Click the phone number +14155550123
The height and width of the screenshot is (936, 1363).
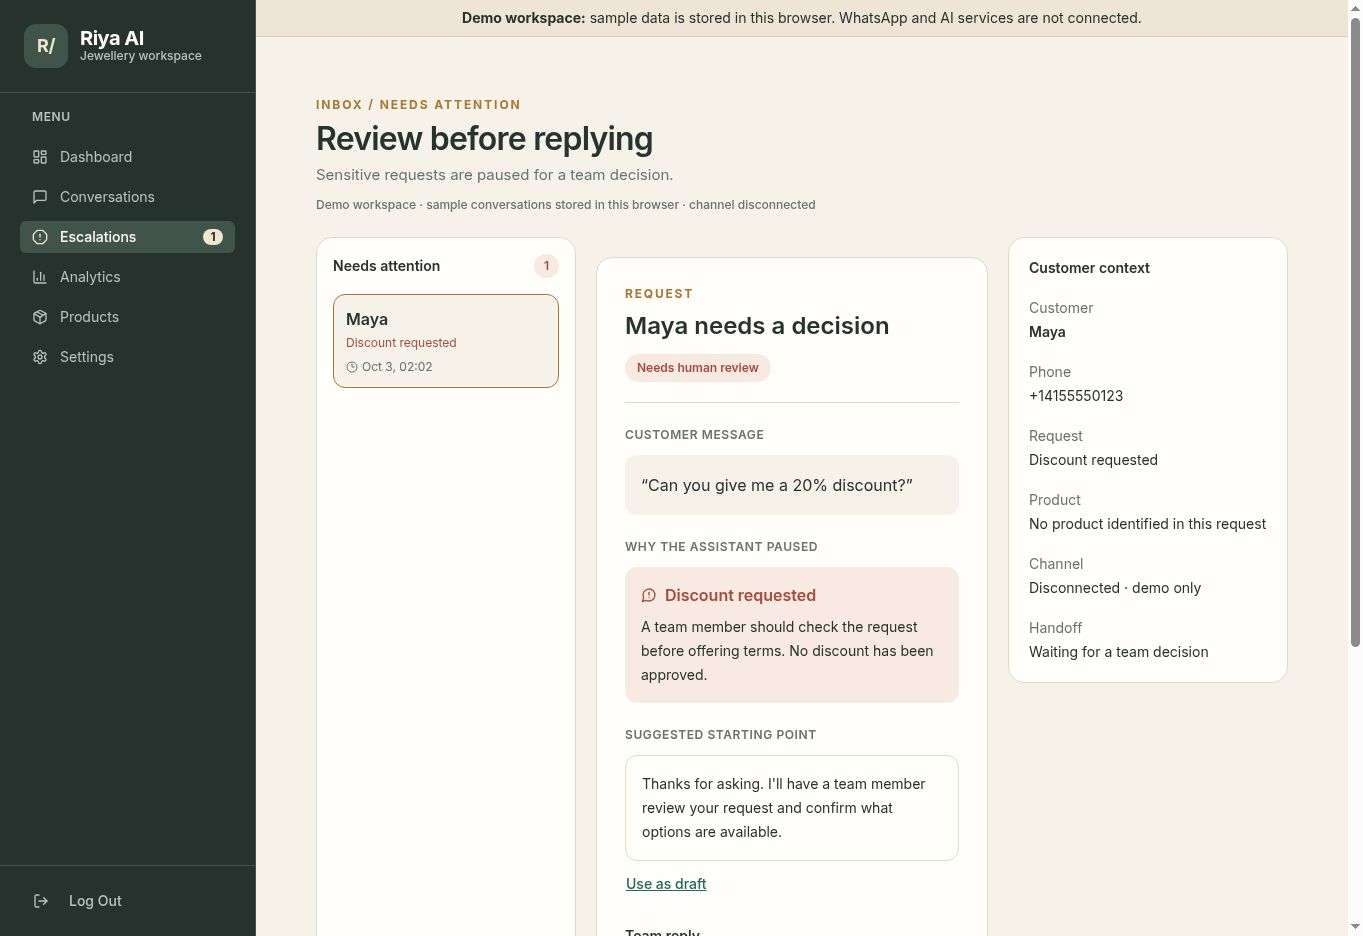[x=1076, y=396]
